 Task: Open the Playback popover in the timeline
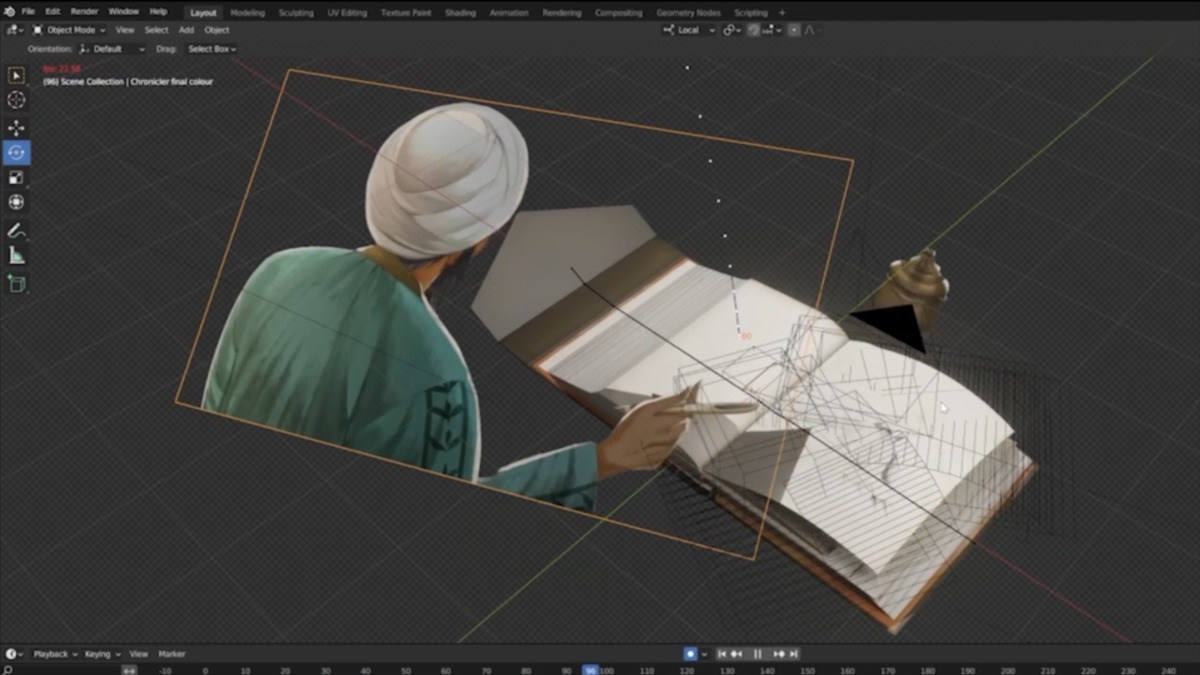pos(53,654)
